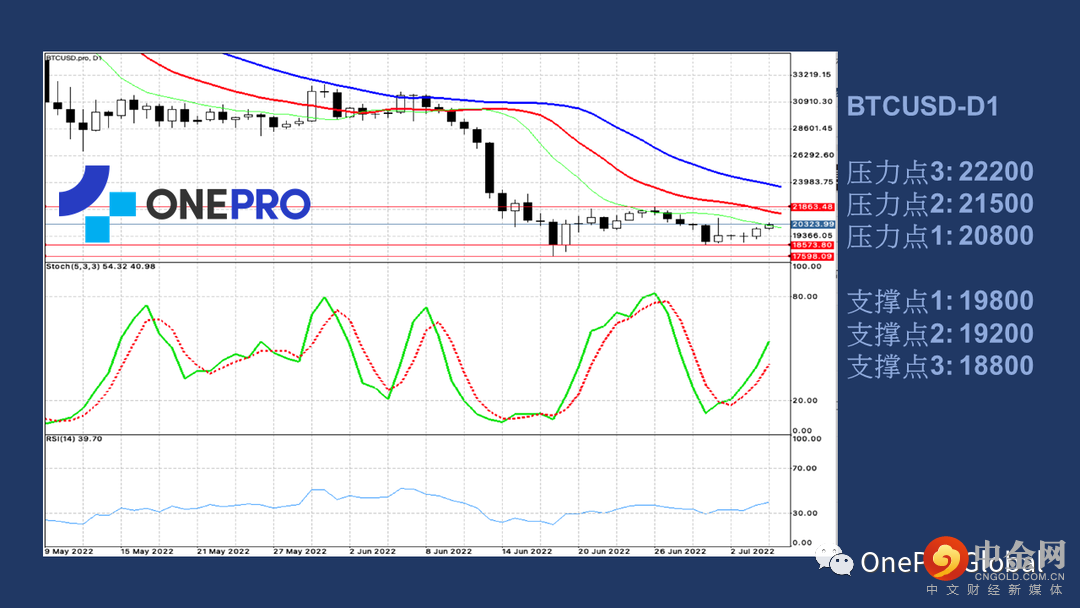Screen dimensions: 1080x608
Task: Select support level 支撑点3: 18800
Action: pyautogui.click(x=940, y=365)
